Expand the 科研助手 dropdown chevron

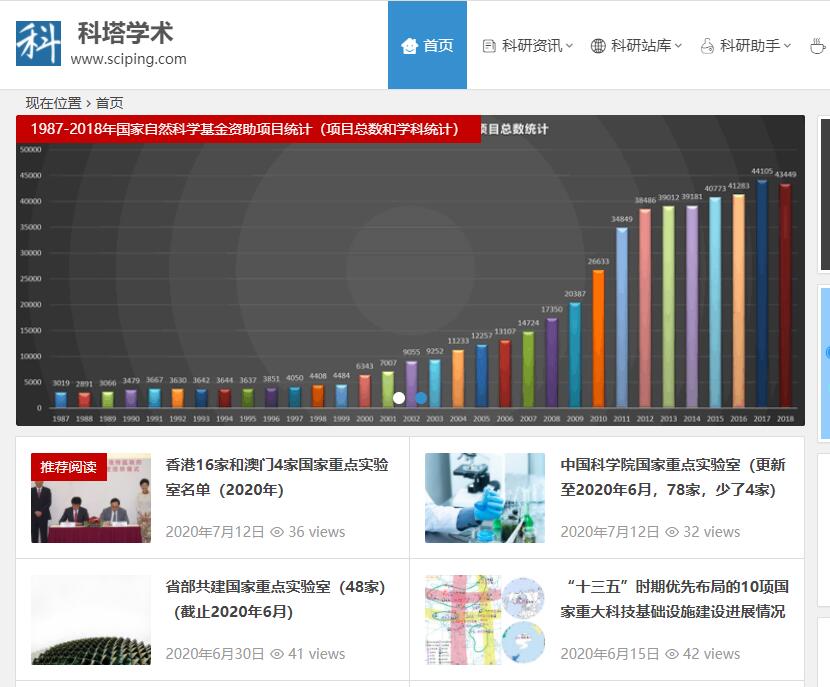click(x=785, y=45)
